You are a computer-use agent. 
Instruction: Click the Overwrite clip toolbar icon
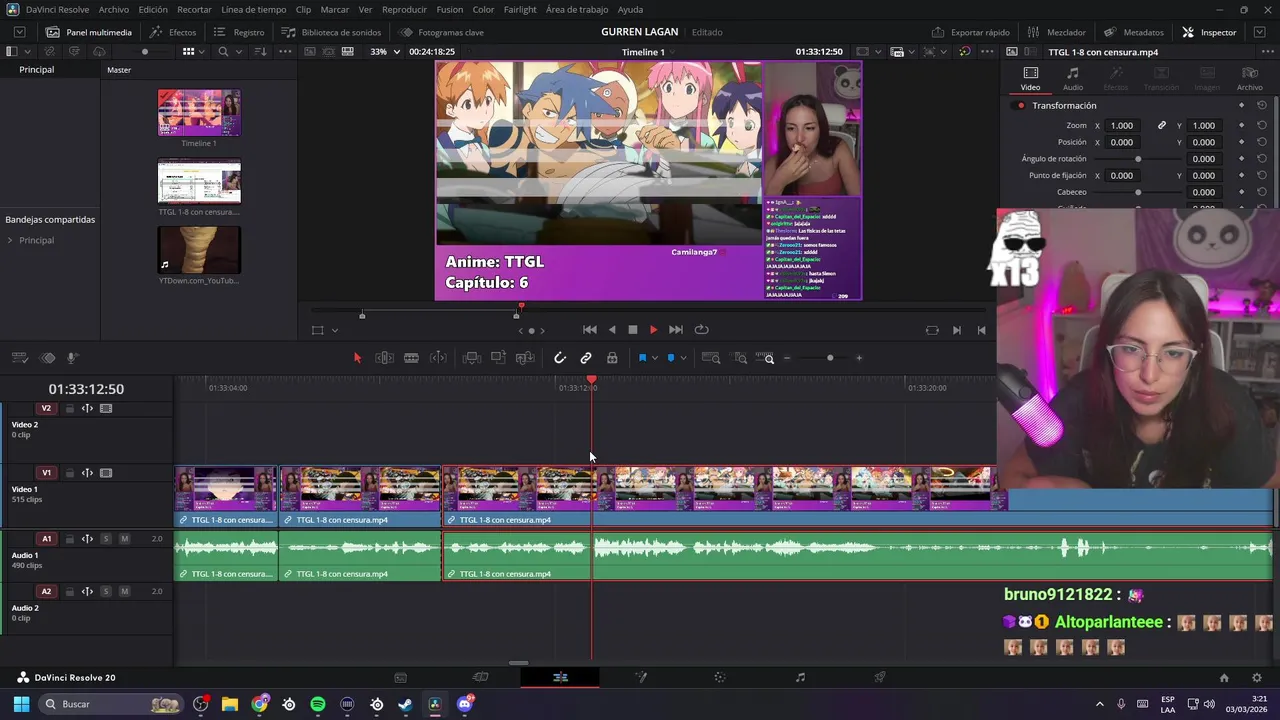click(498, 358)
